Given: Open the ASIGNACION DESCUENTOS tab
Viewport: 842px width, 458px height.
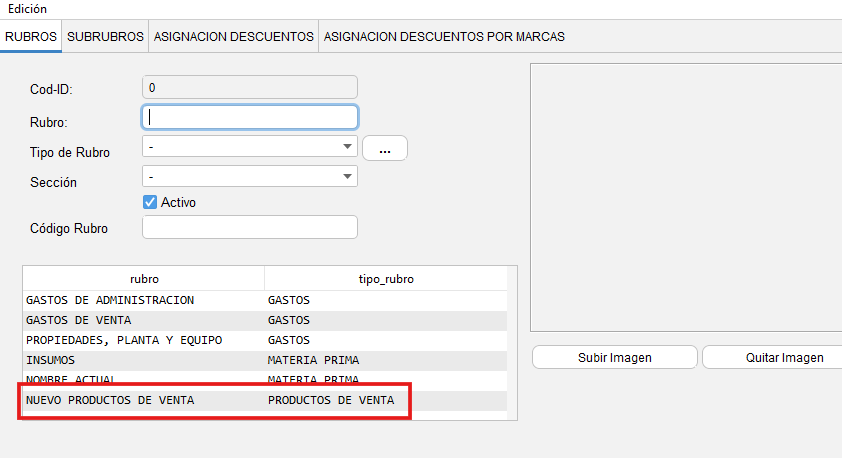Looking at the screenshot, I should tap(233, 36).
